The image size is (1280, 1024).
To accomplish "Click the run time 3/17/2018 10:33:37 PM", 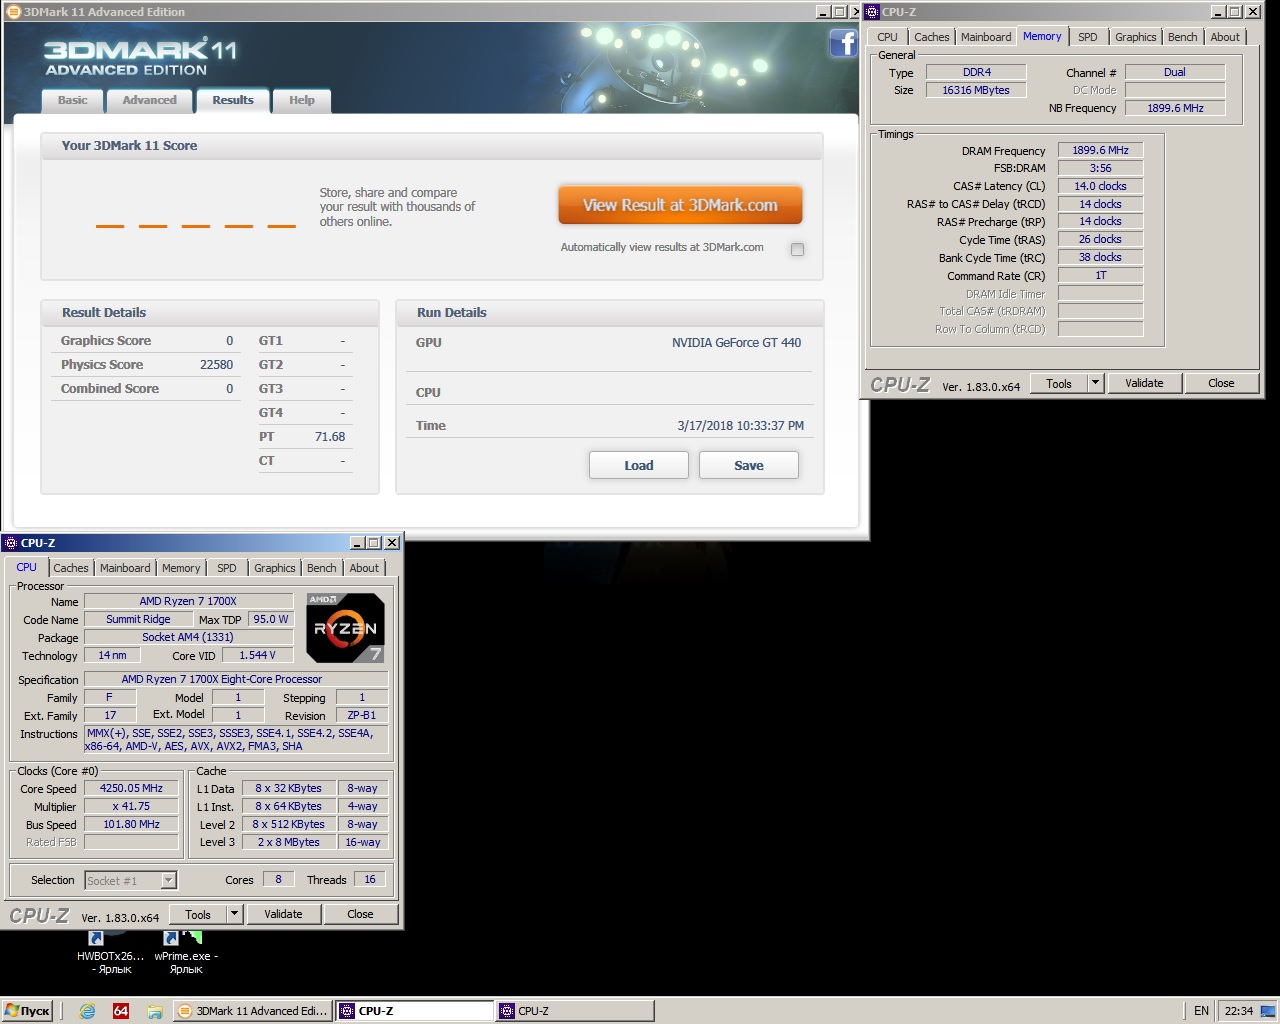I will coord(740,425).
